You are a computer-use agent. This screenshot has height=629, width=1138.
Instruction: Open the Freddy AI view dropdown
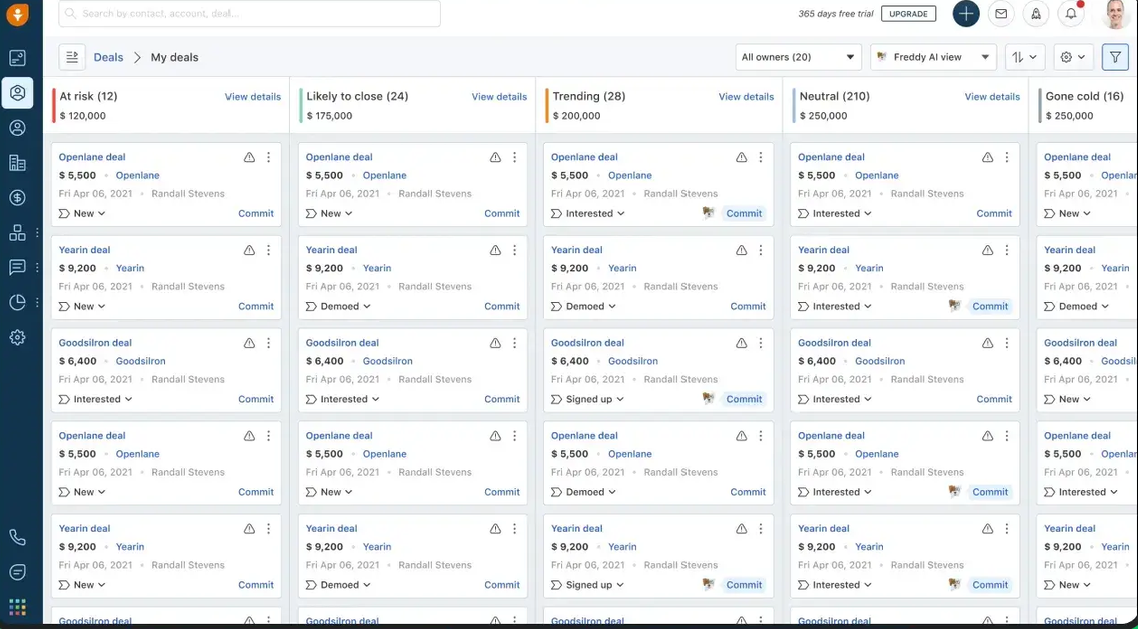coord(933,57)
